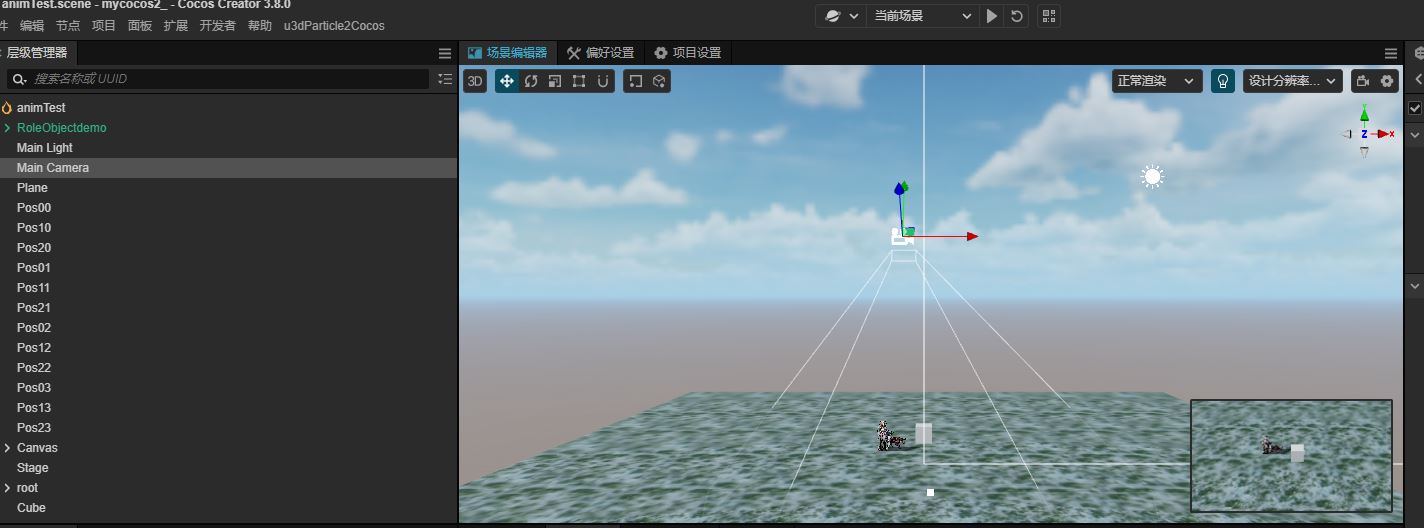Open hierarchy panel hamburger menu
1424x528 pixels.
tap(445, 54)
